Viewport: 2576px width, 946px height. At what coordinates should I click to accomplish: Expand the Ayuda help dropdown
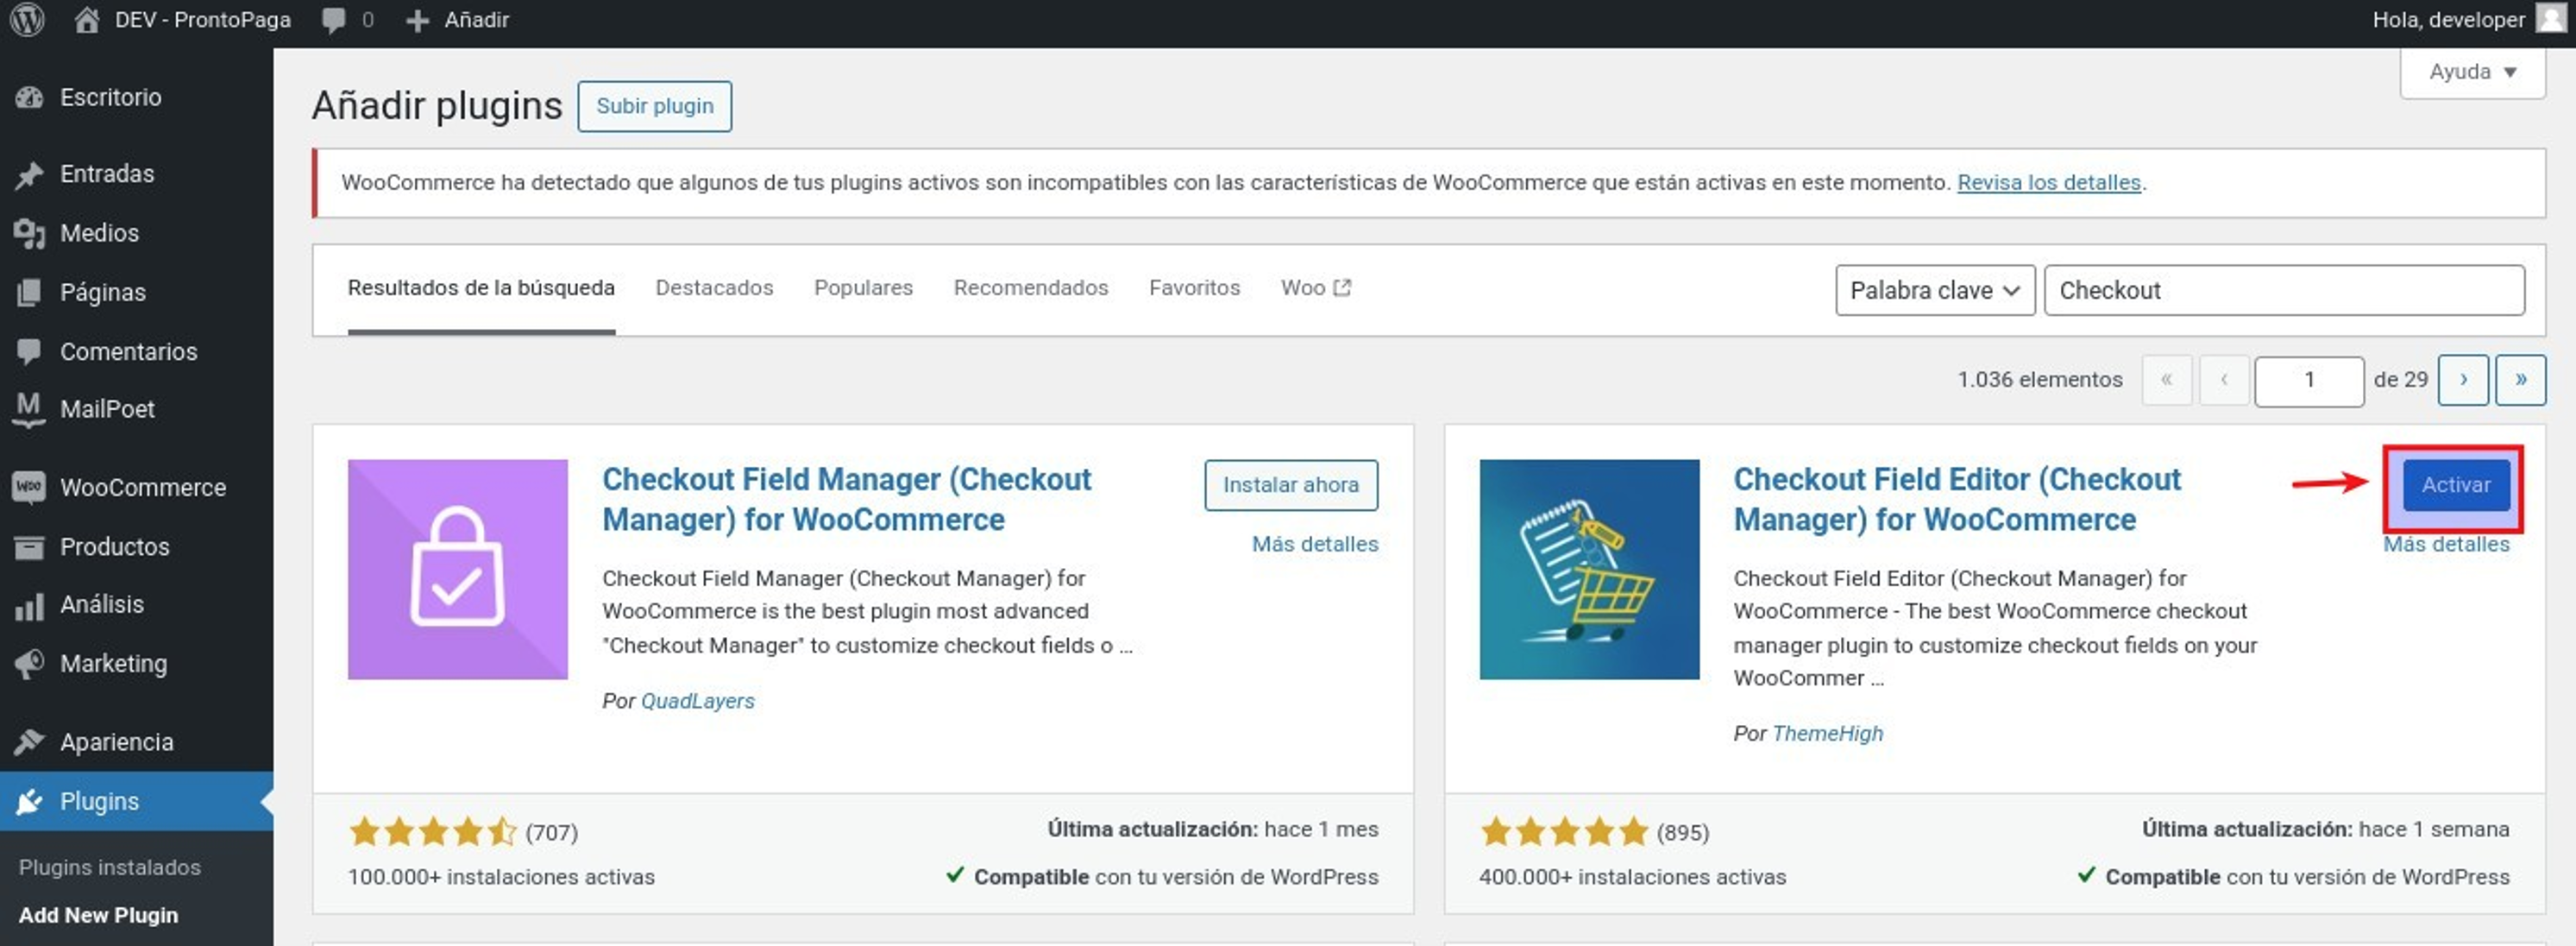(2471, 72)
